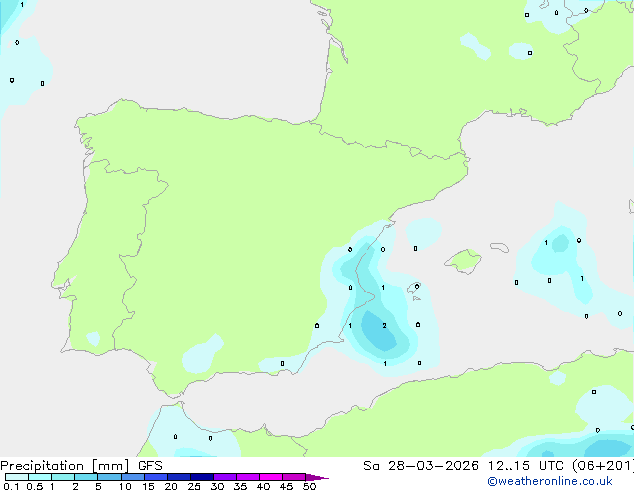Click the '35' legend scale label

coord(240,486)
